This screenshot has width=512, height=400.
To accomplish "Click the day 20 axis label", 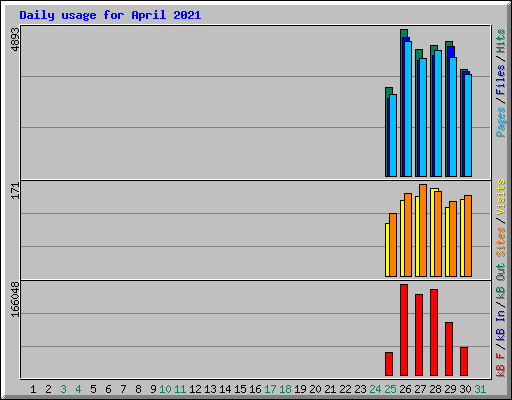I will point(315,389).
